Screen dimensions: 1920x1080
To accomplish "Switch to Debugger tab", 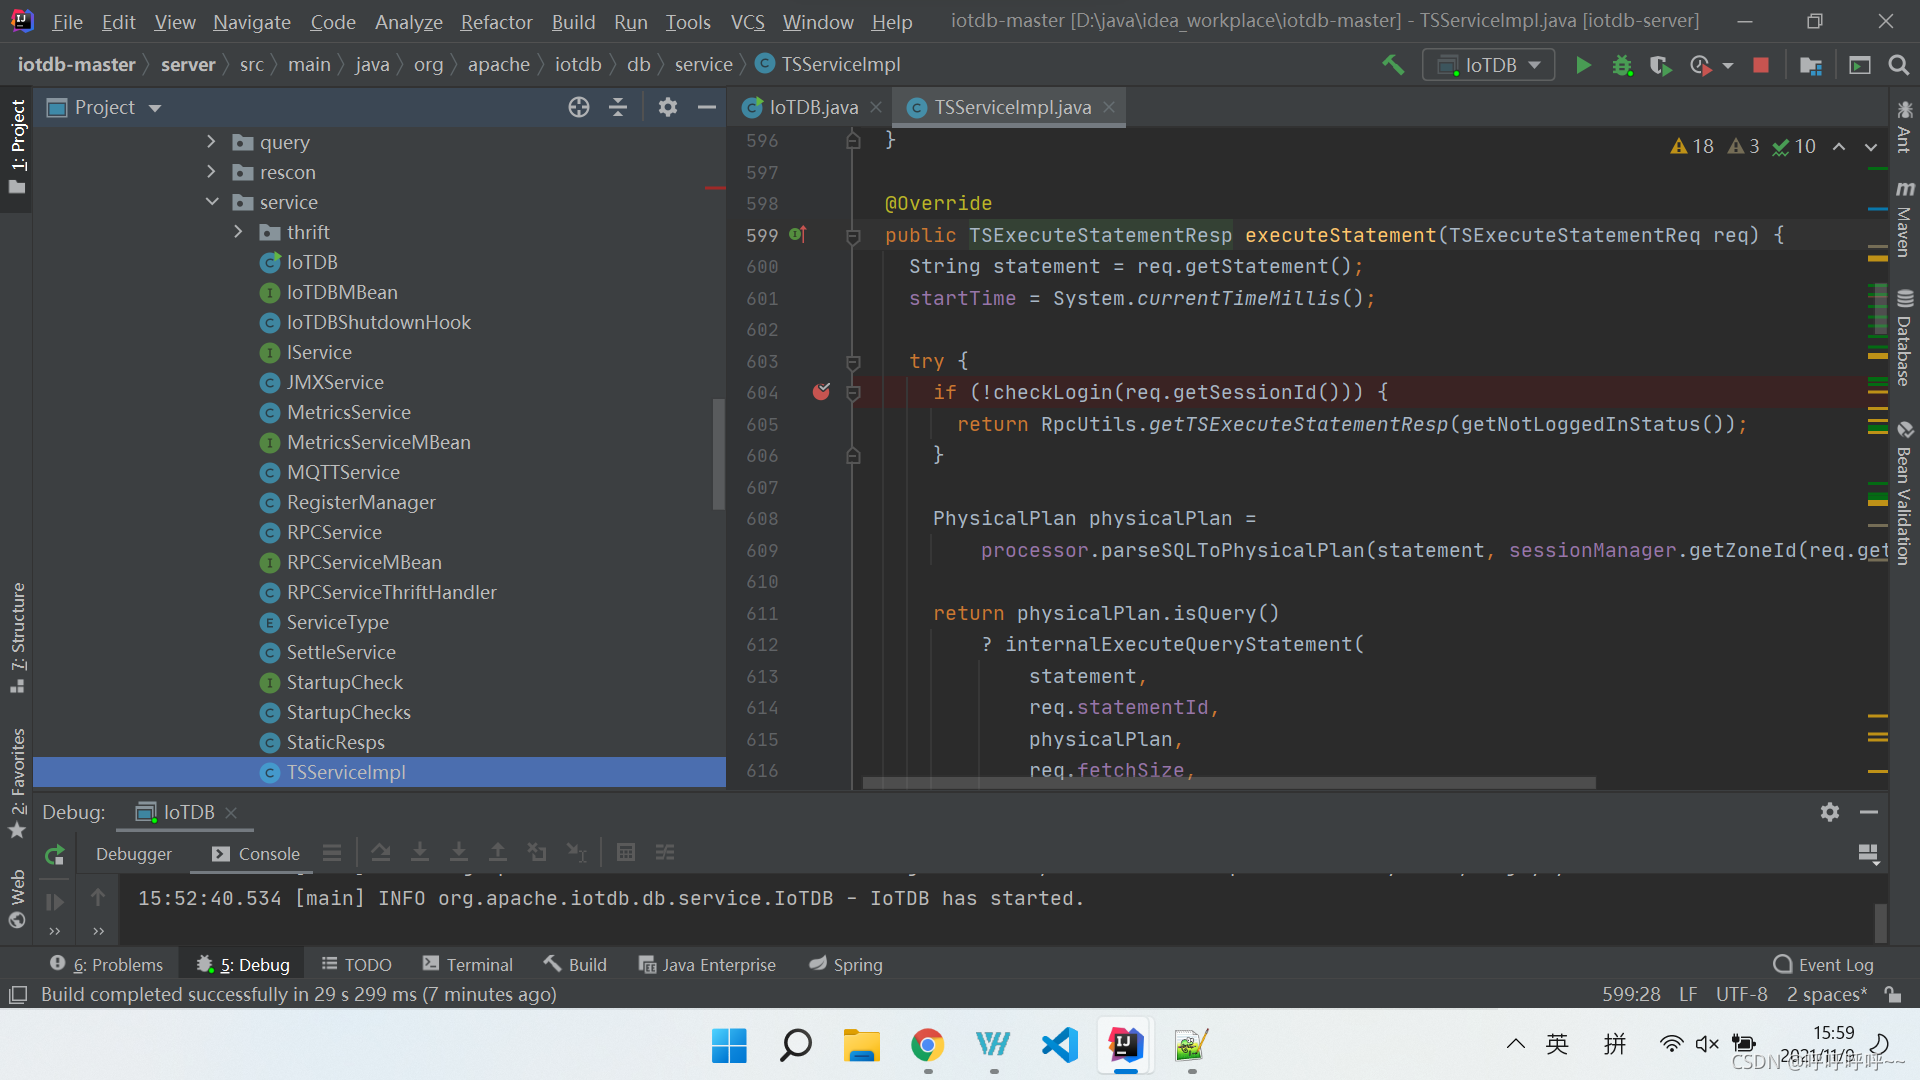I will point(134,854).
